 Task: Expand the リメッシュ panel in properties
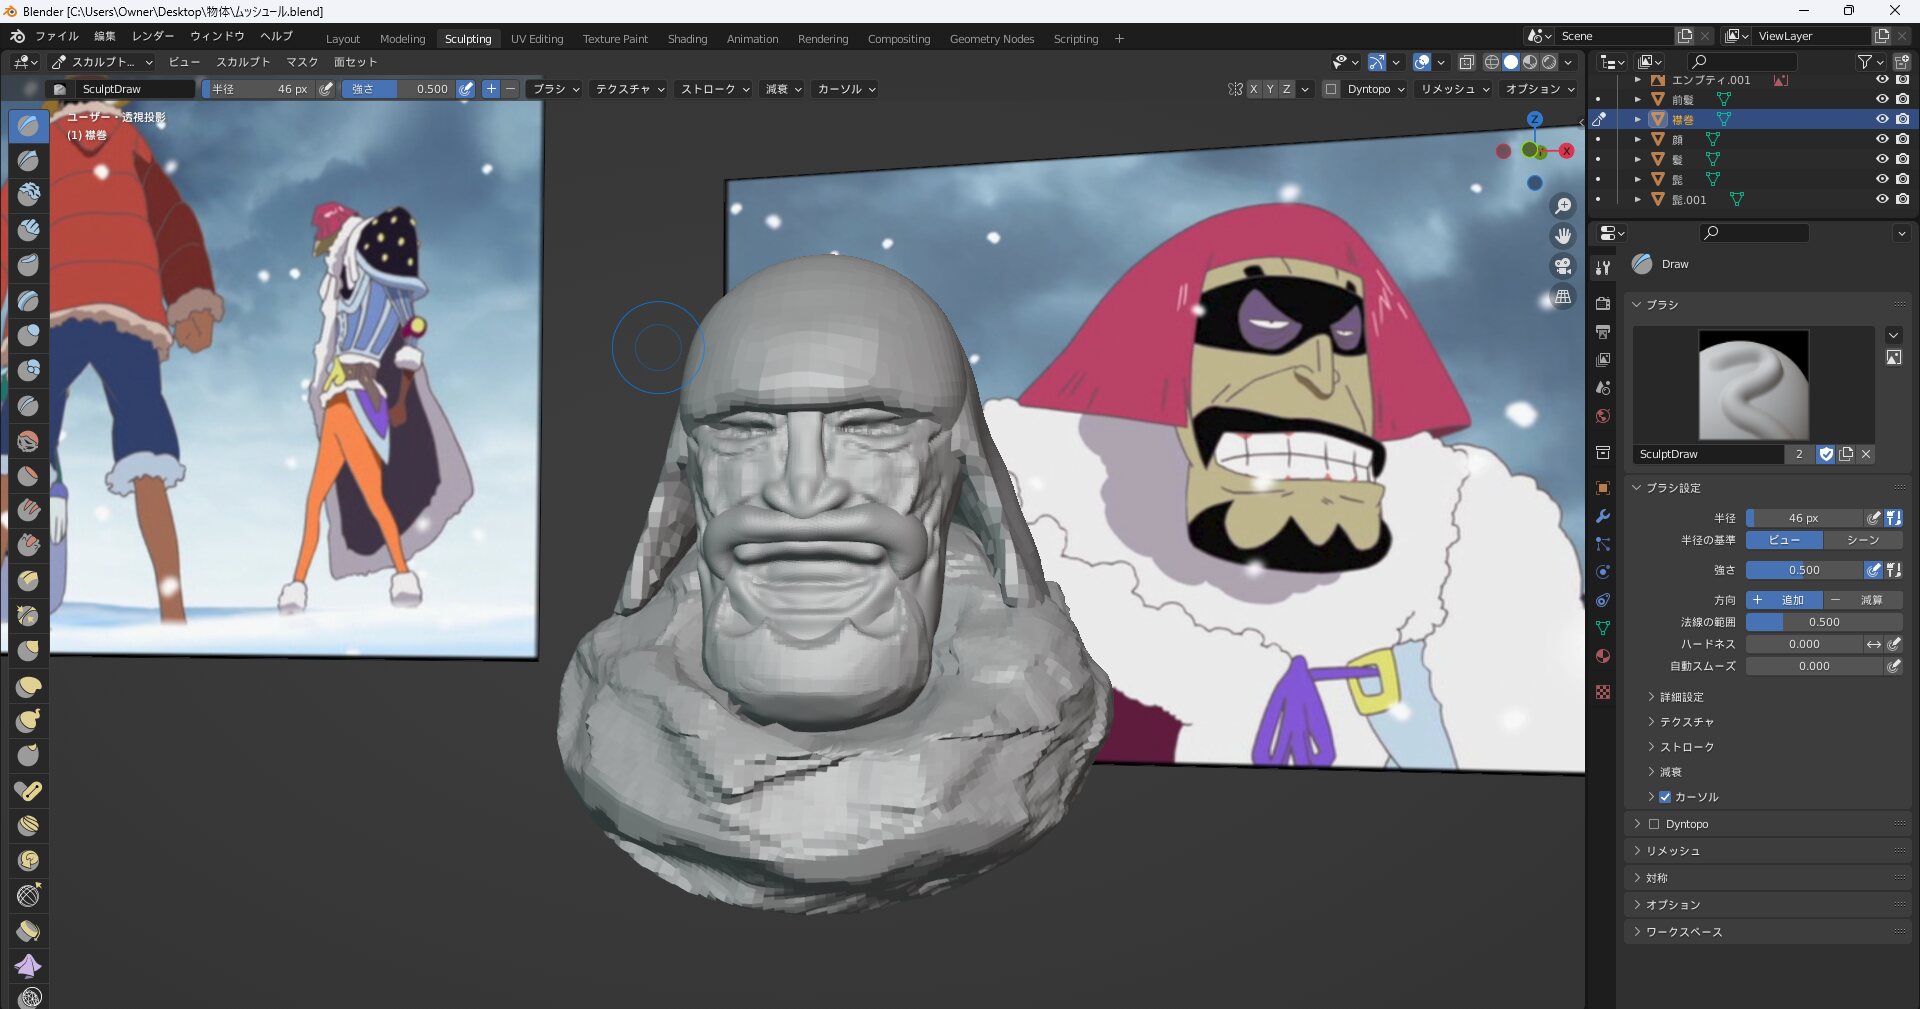click(x=1672, y=851)
